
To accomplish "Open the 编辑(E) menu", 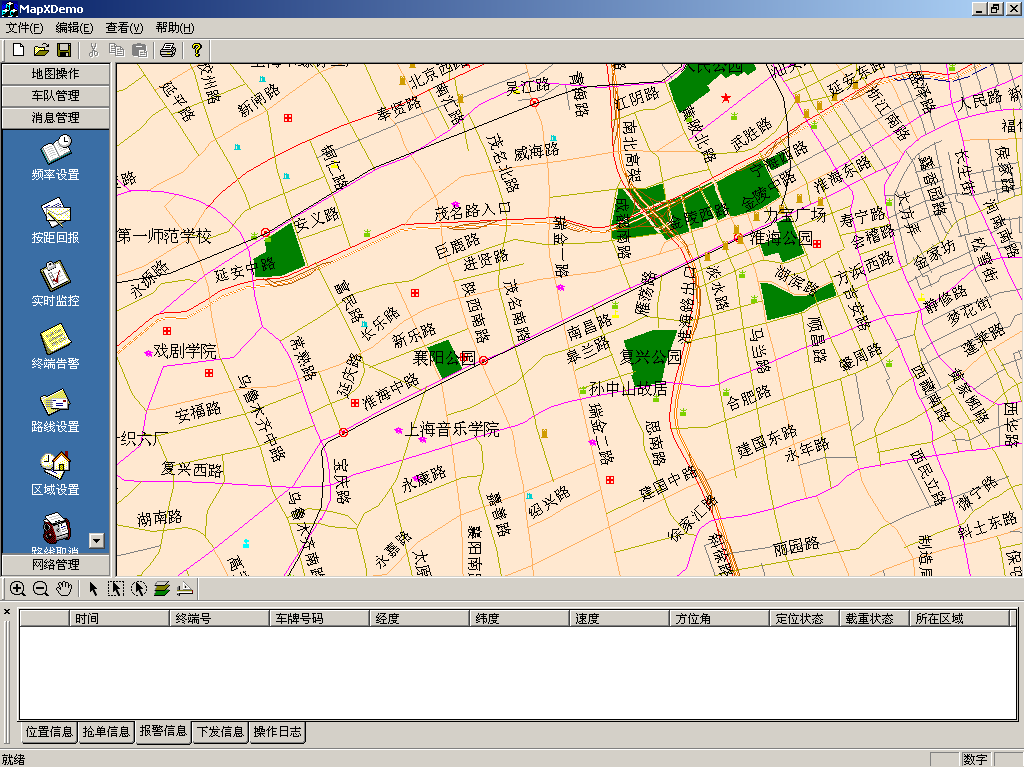I will [74, 28].
